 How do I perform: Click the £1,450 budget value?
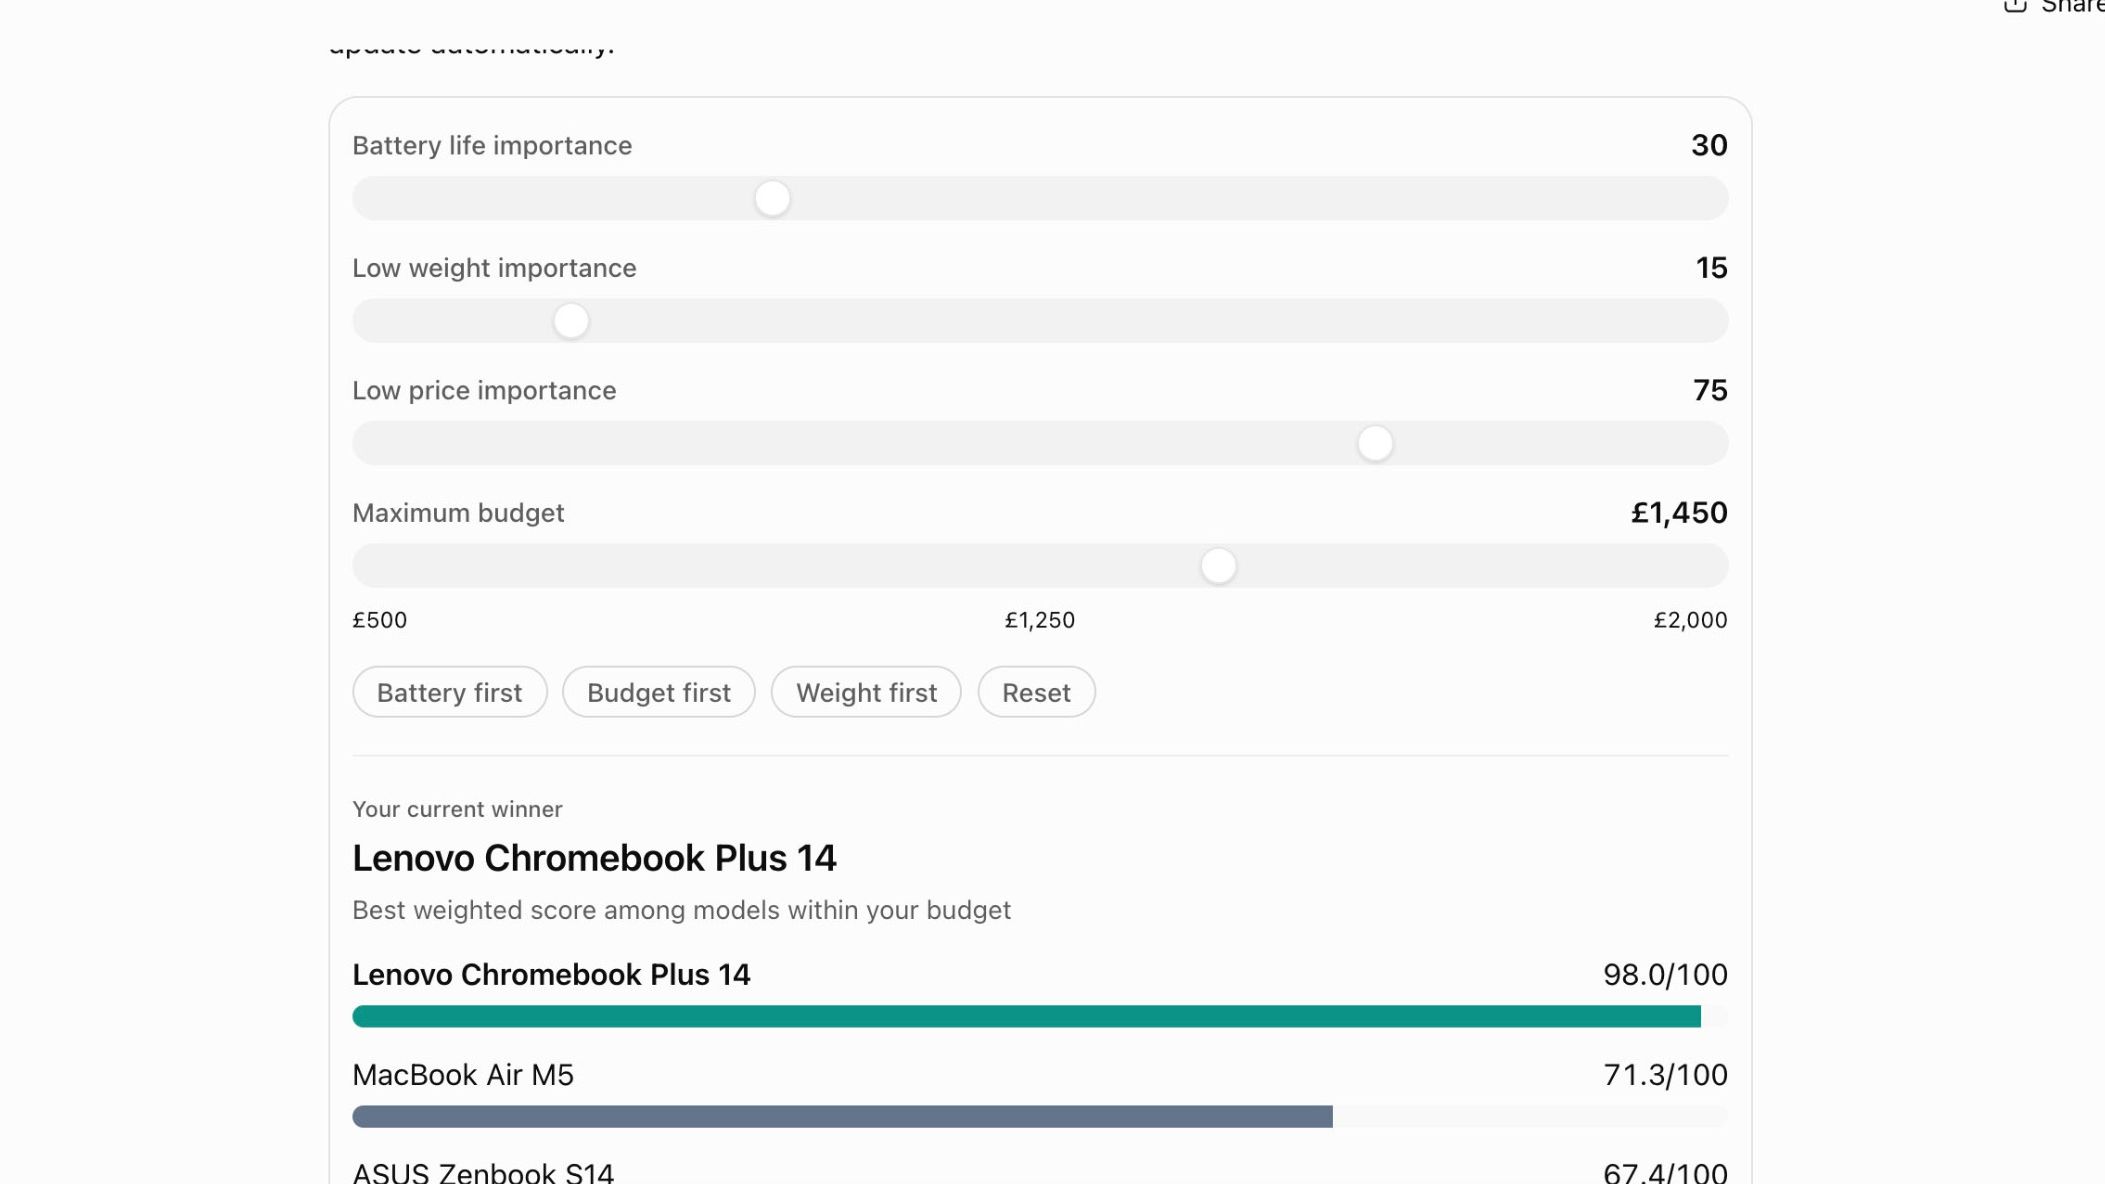tap(1679, 513)
